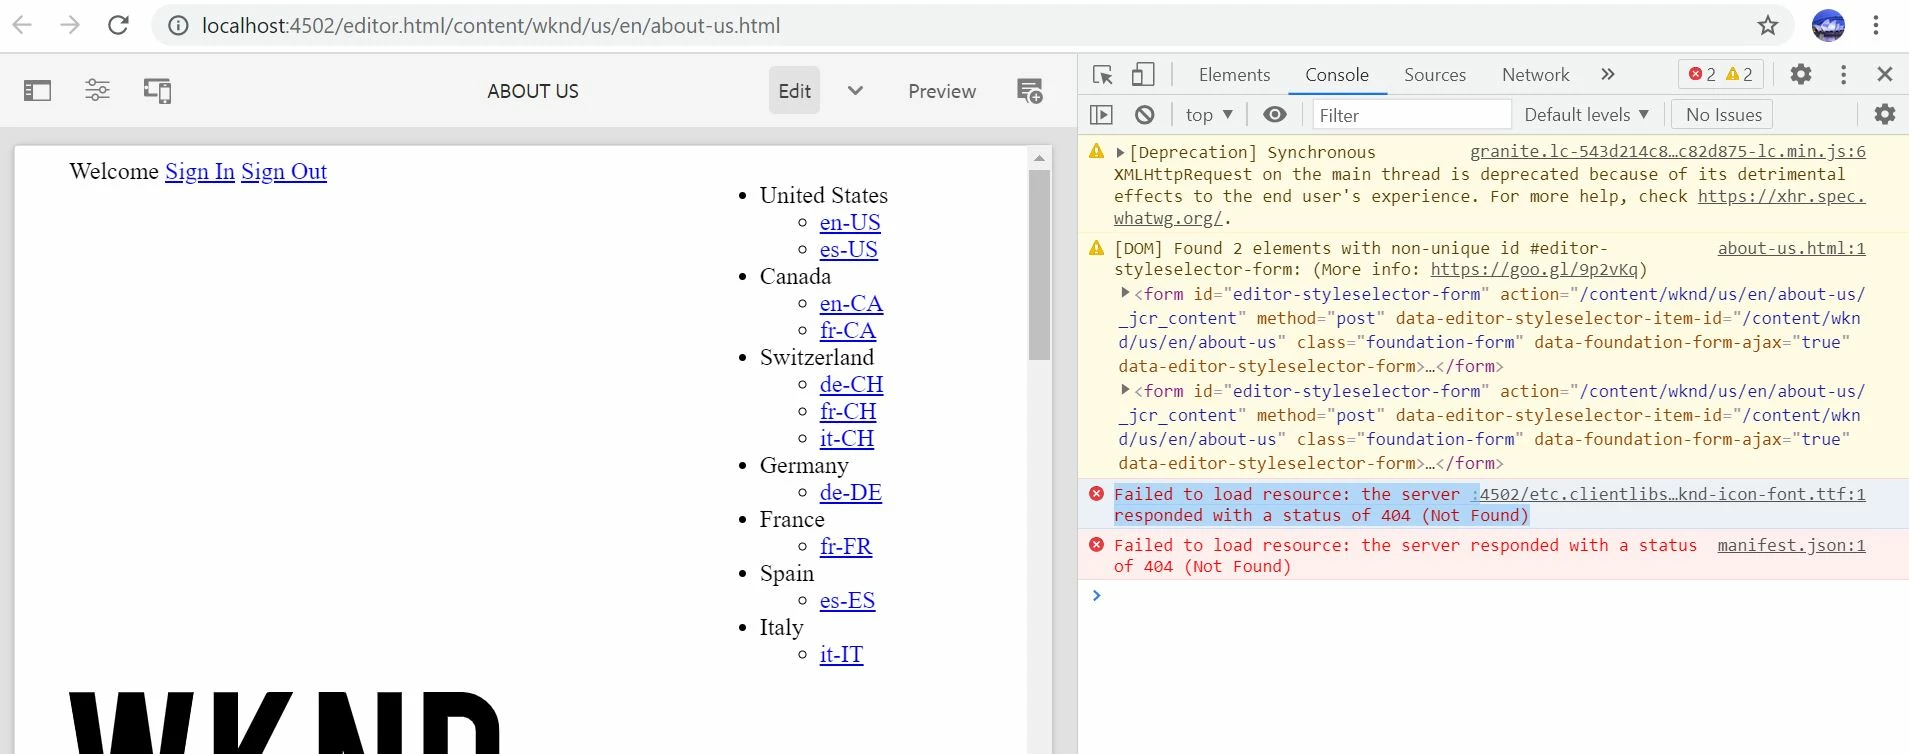The width and height of the screenshot is (1909, 754).
Task: Switch to Preview mode
Action: tap(942, 91)
